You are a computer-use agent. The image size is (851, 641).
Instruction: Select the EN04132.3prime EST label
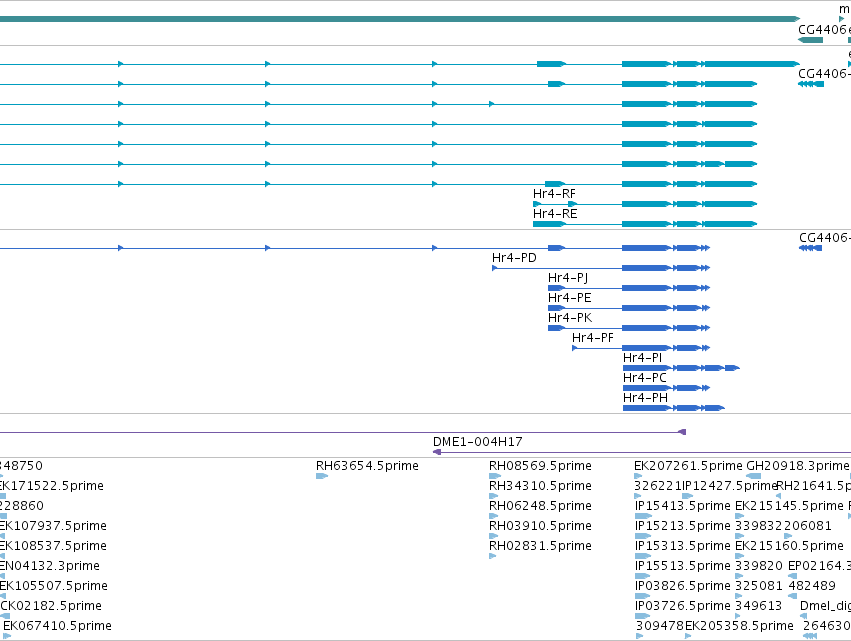(x=50, y=566)
